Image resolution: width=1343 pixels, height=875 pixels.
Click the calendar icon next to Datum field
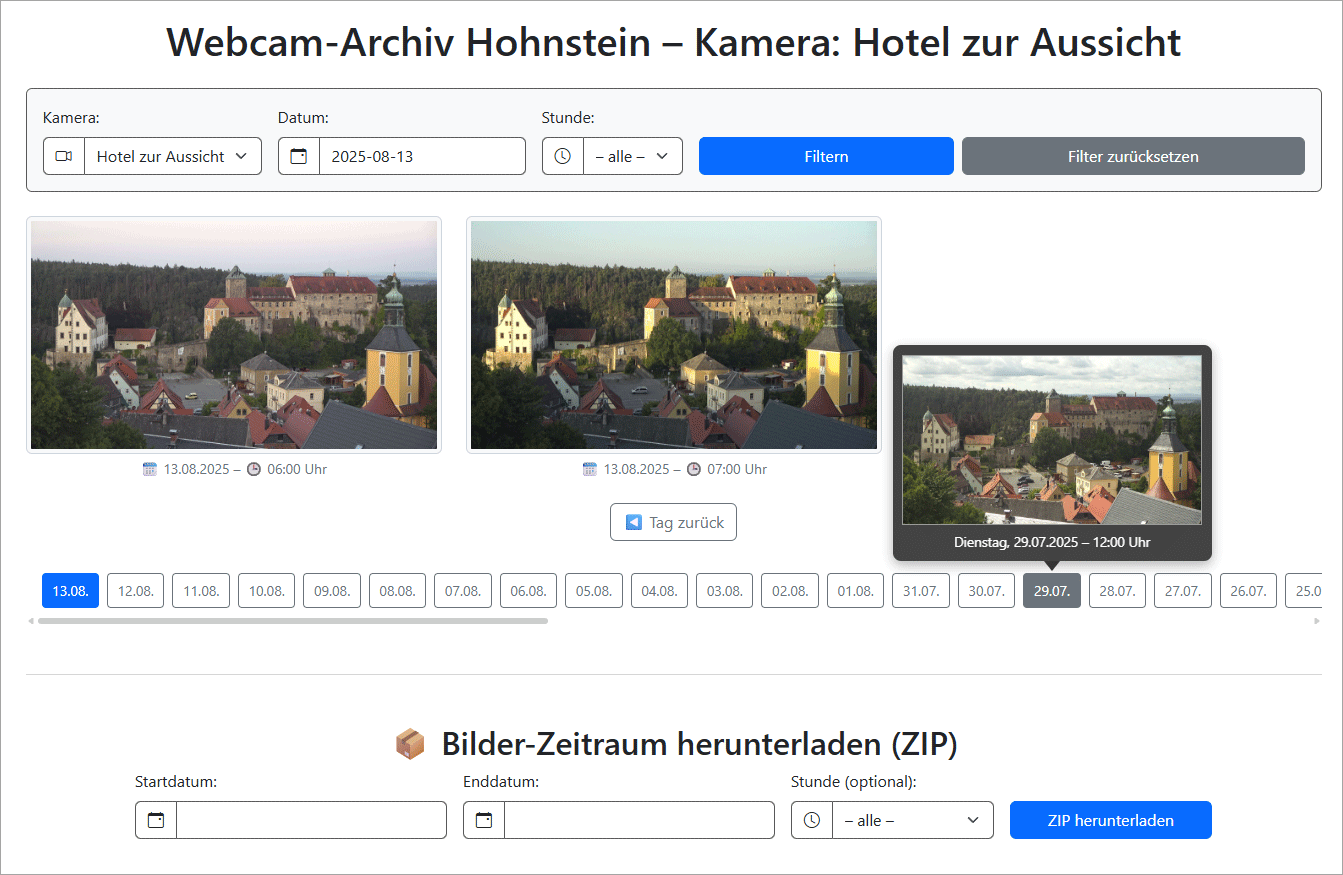coord(298,156)
